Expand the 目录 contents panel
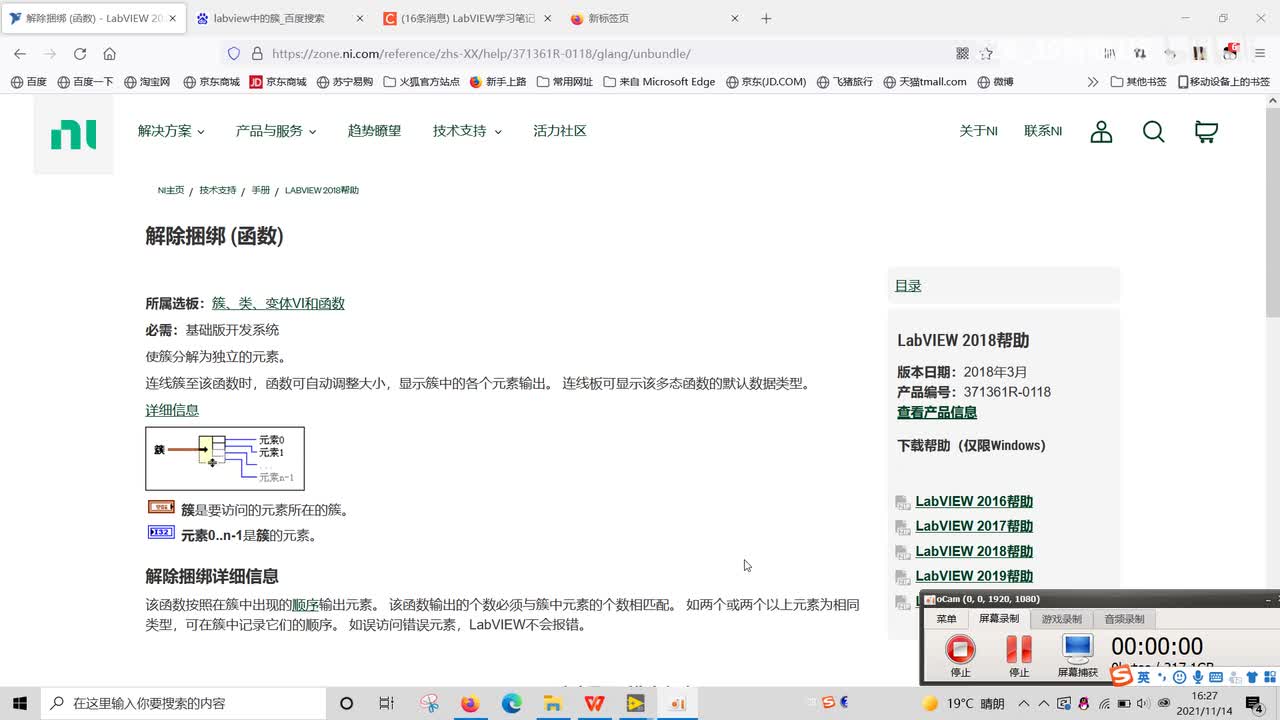1280x720 pixels. pos(908,286)
